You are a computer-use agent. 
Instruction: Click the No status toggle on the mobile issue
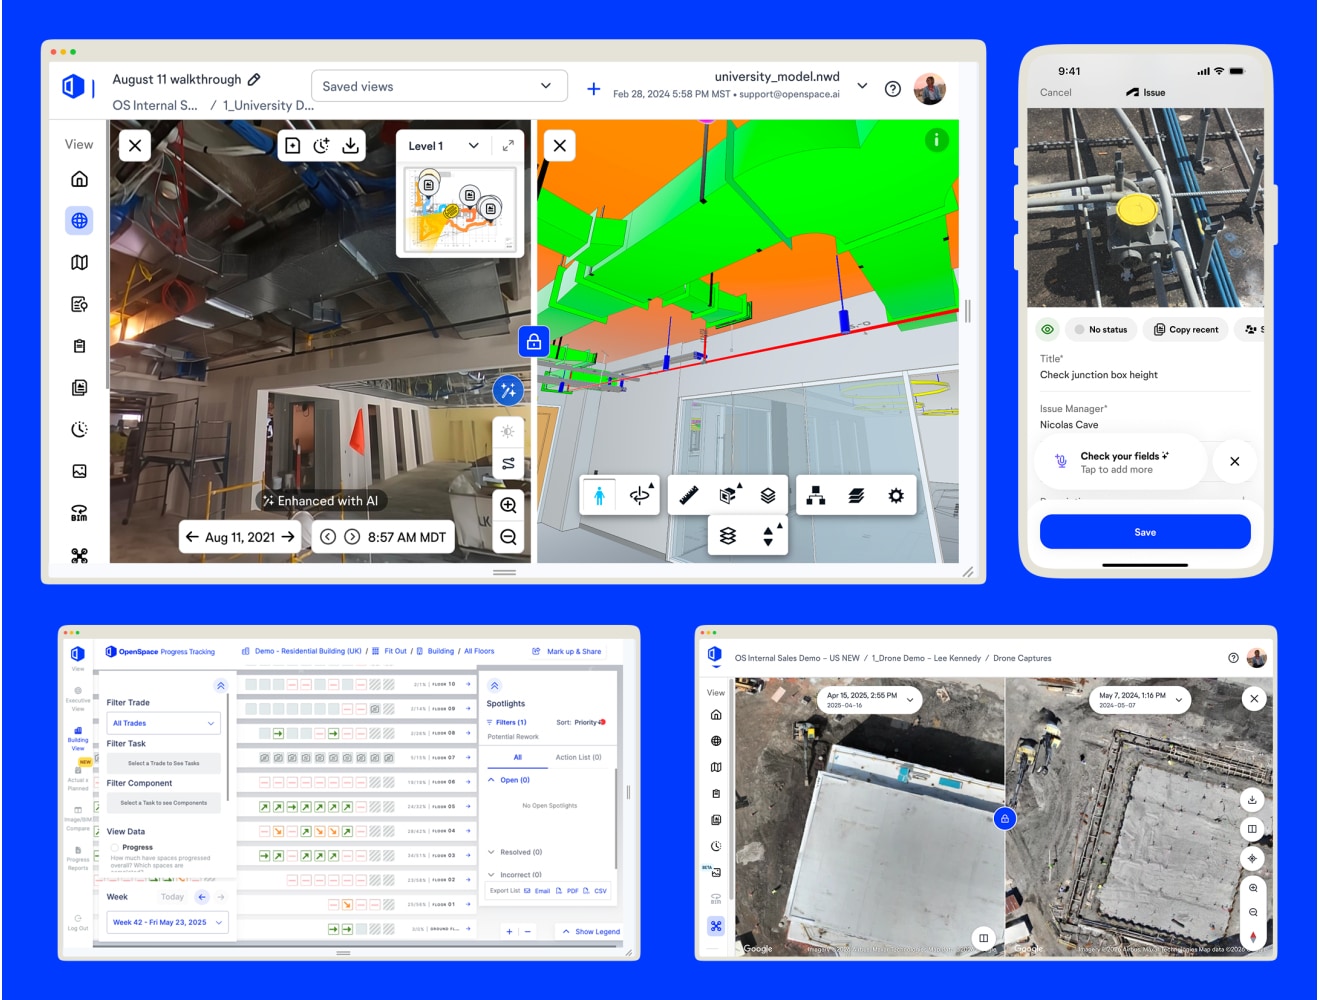pos(1100,329)
